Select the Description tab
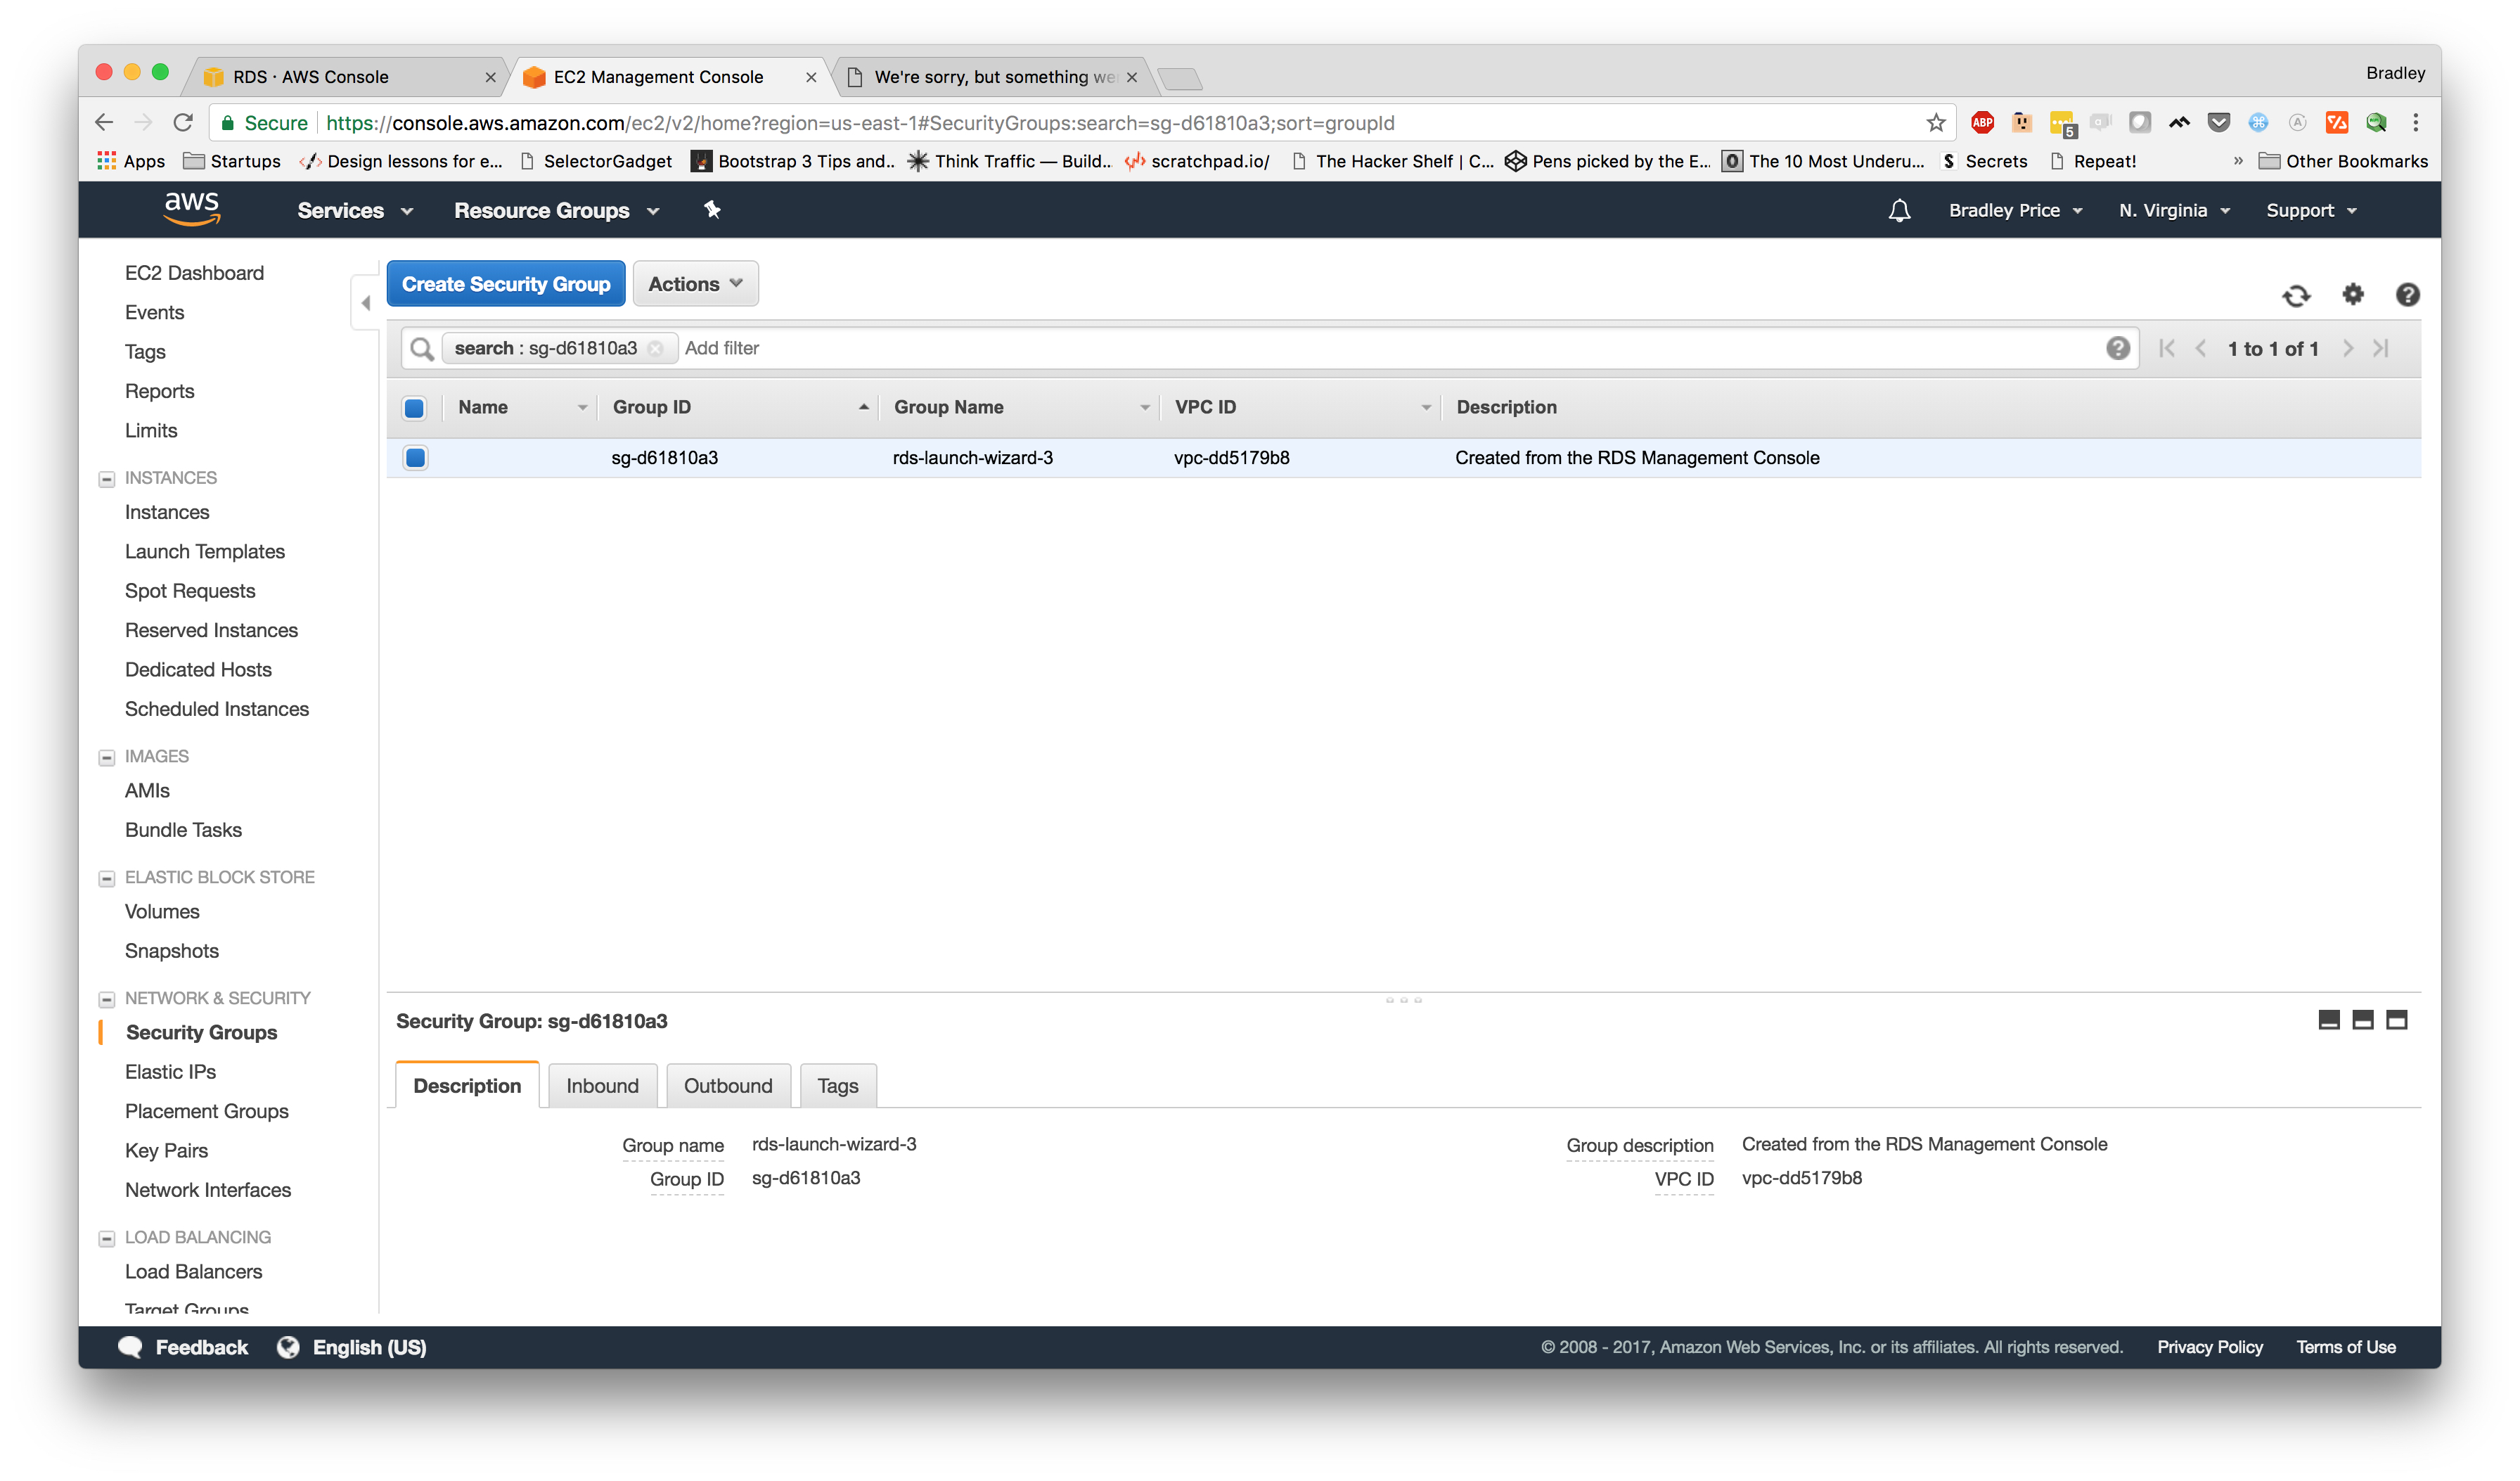This screenshot has height=1481, width=2520. click(467, 1085)
